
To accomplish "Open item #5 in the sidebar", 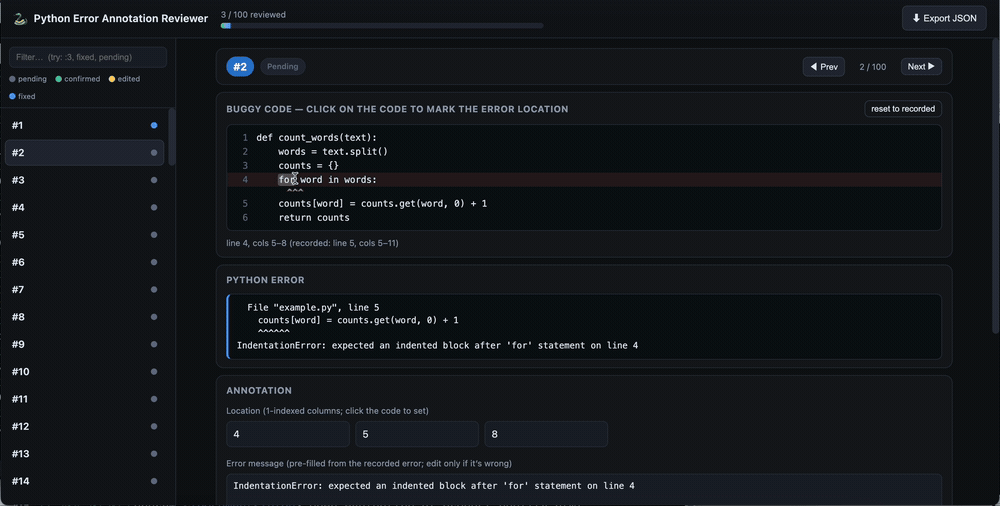I will pos(84,235).
